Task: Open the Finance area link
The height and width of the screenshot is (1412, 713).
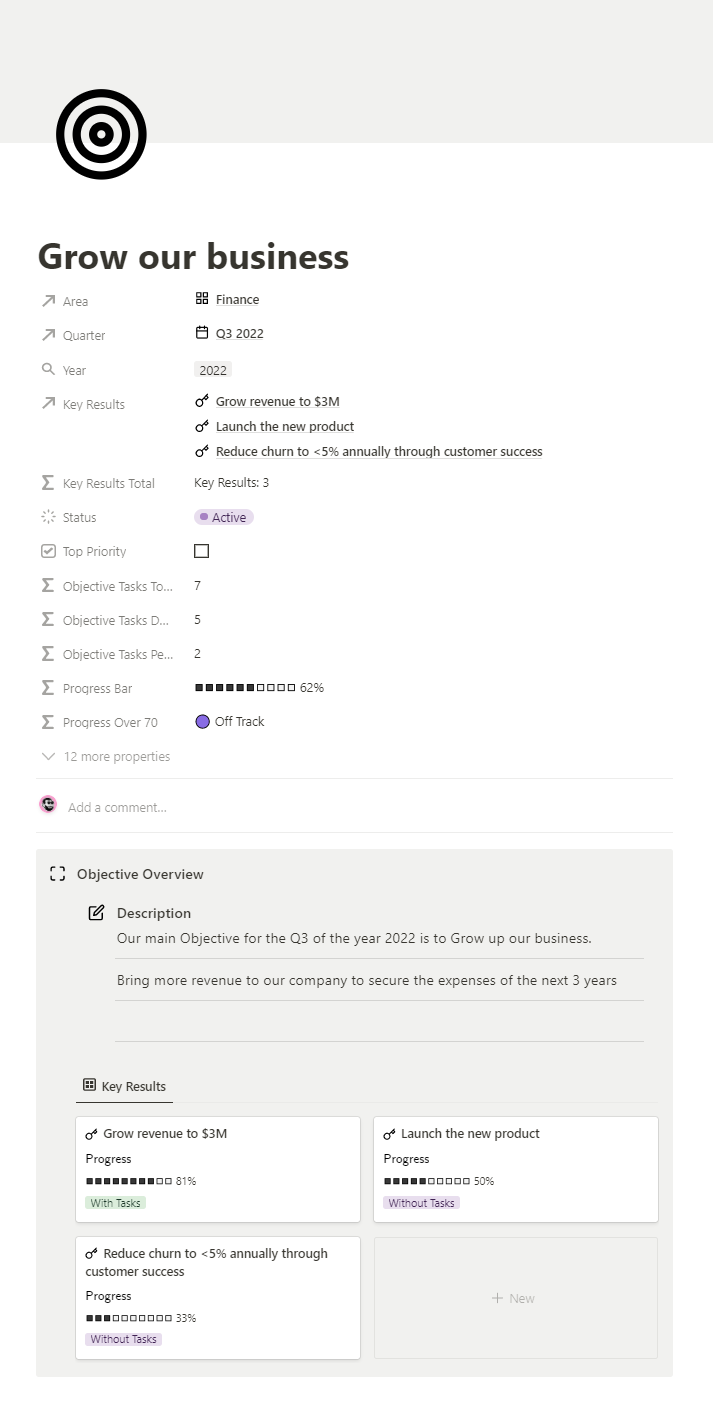Action: pos(237,299)
